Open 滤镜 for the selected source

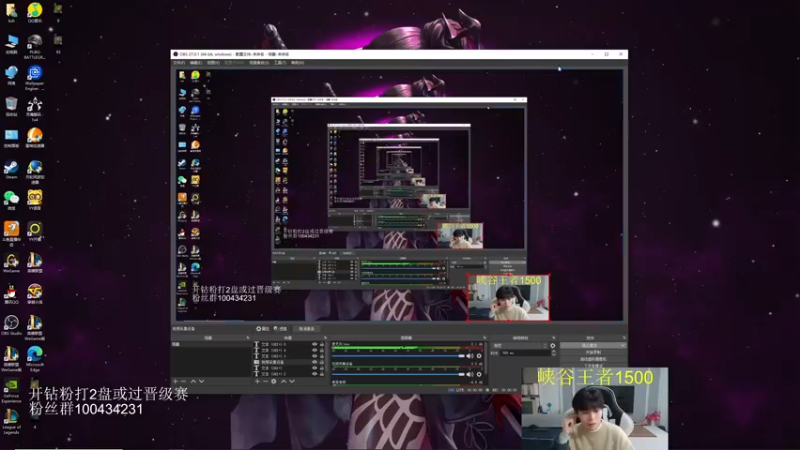coord(281,329)
